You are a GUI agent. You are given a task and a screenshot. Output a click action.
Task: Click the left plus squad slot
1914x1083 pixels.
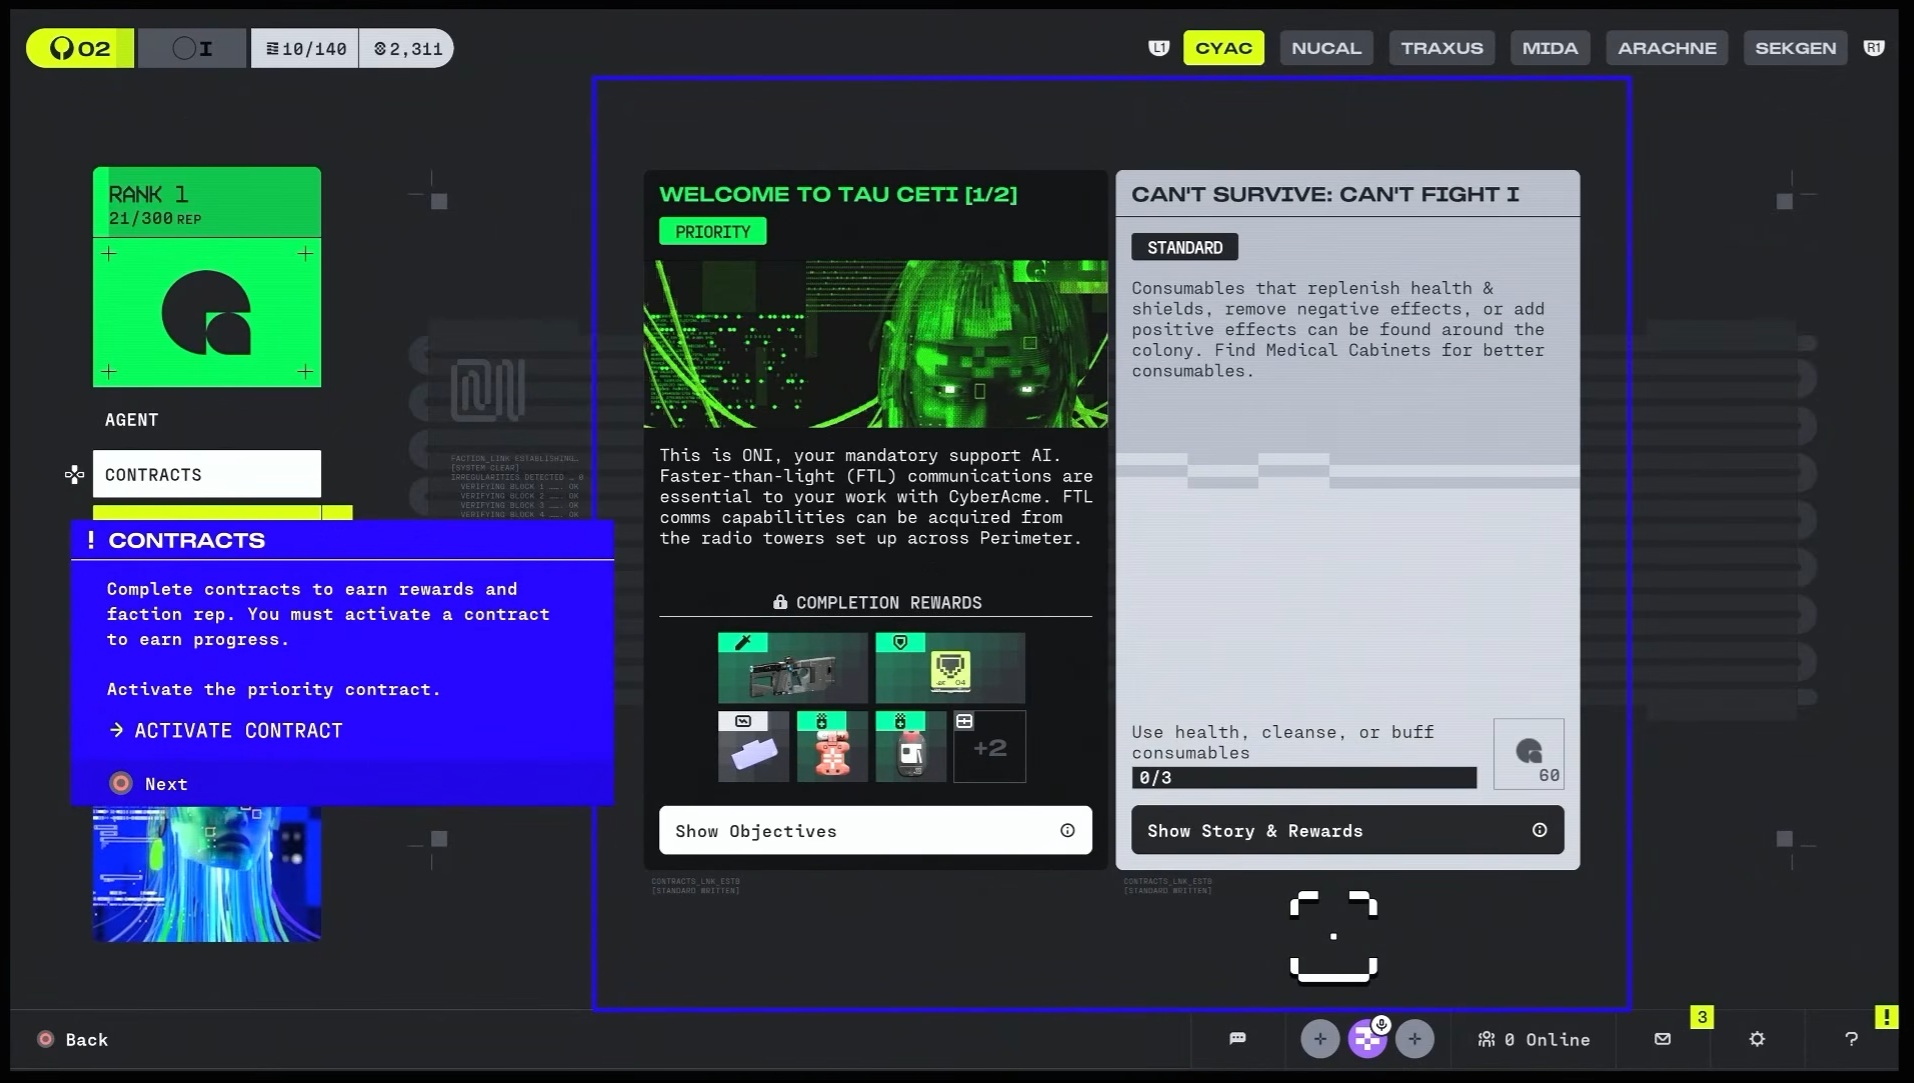pyautogui.click(x=1320, y=1039)
